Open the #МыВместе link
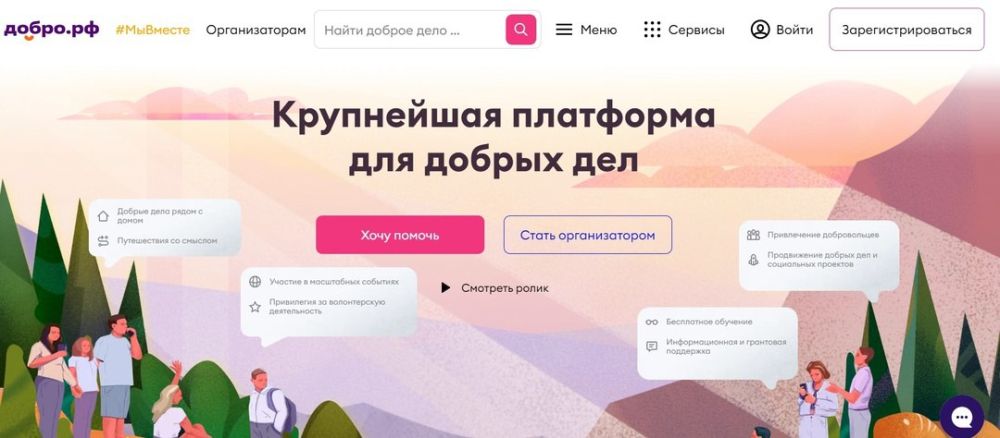The width and height of the screenshot is (1000, 438). coord(152,30)
